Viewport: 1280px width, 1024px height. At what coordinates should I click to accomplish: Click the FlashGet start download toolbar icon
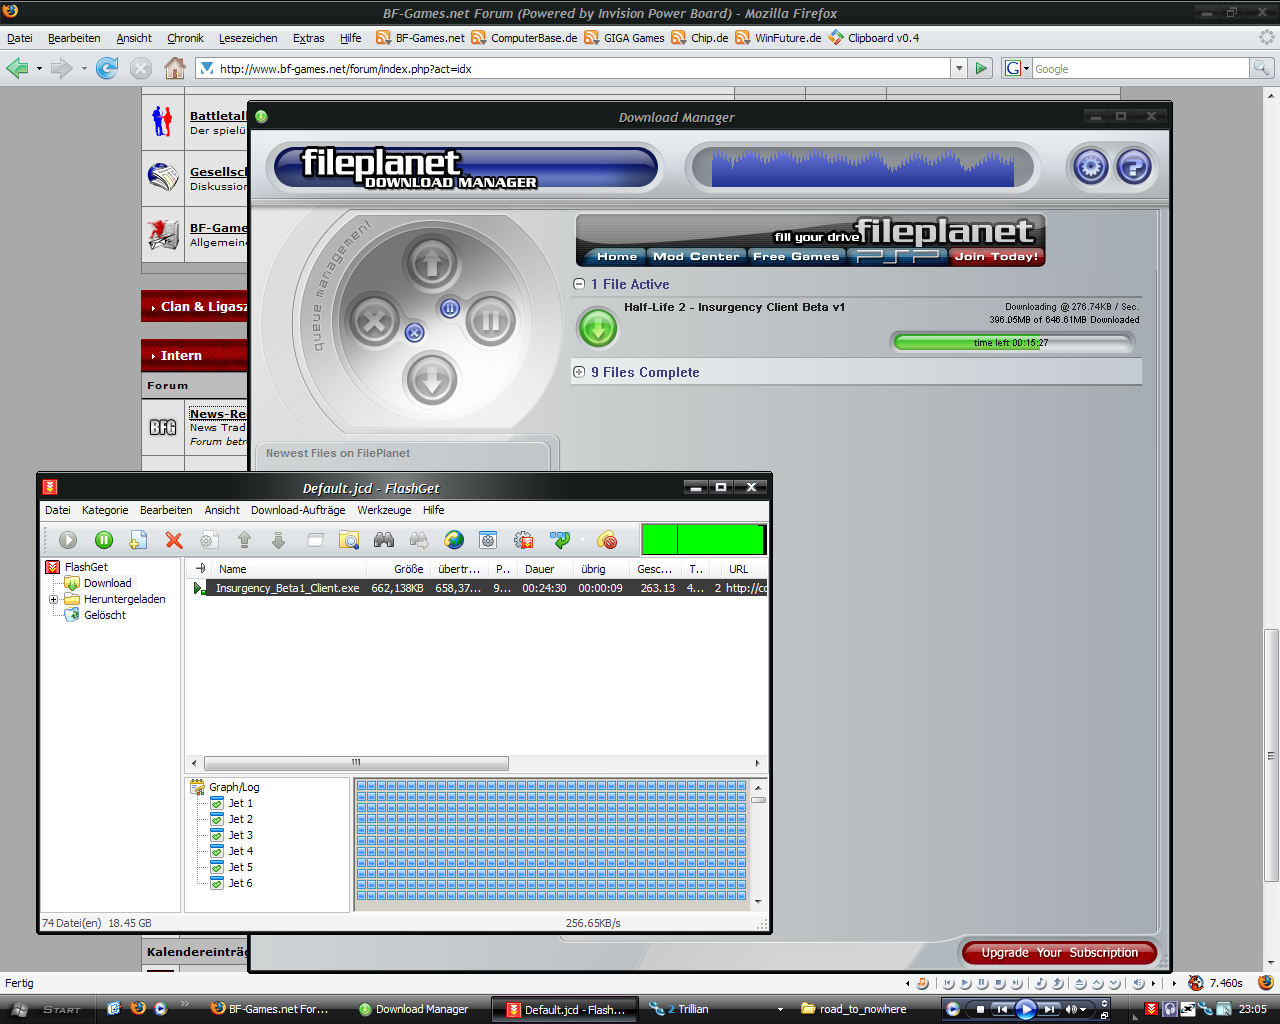click(x=68, y=540)
